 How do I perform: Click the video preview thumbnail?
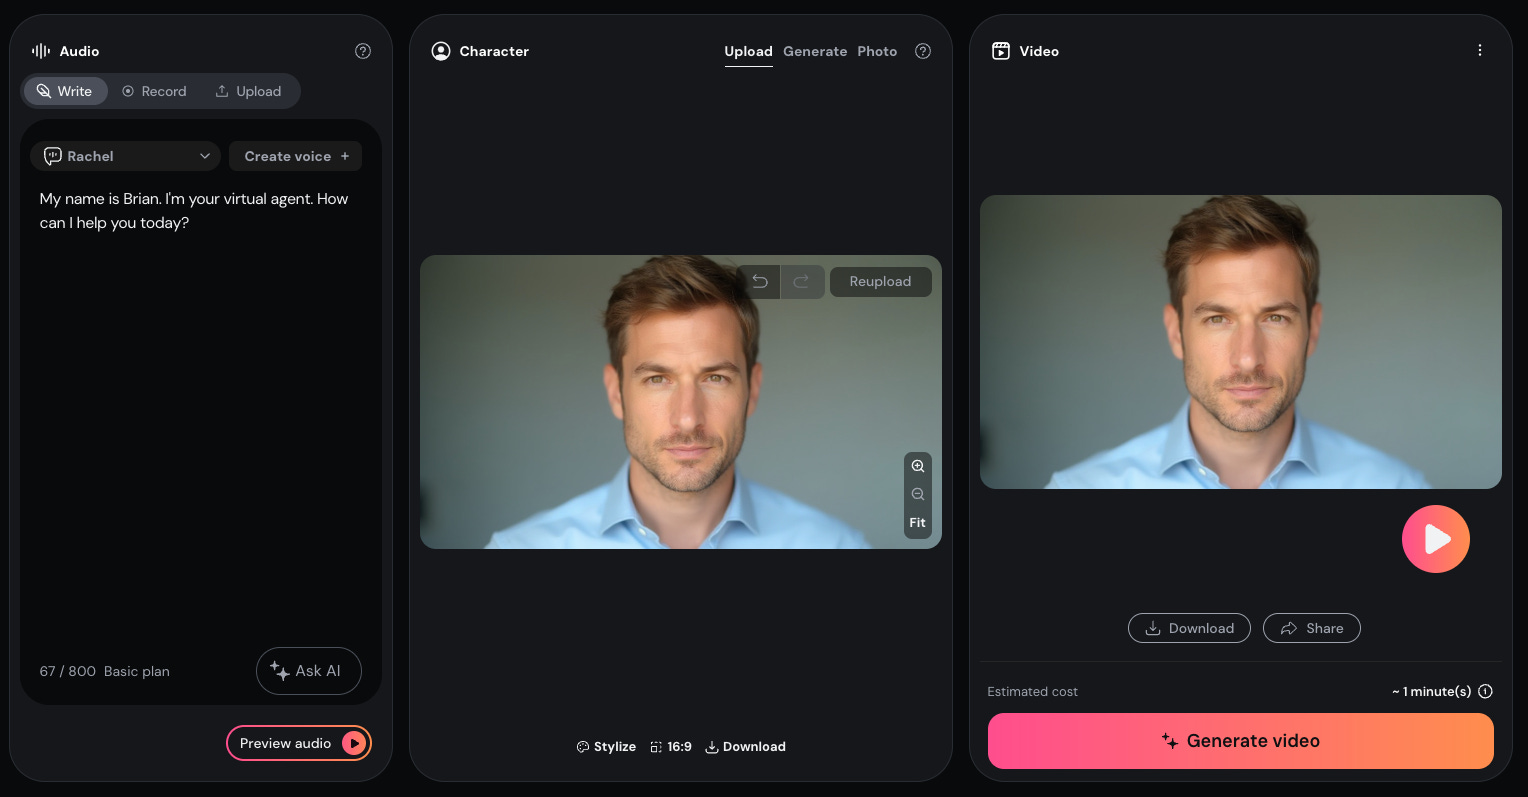pyautogui.click(x=1241, y=342)
